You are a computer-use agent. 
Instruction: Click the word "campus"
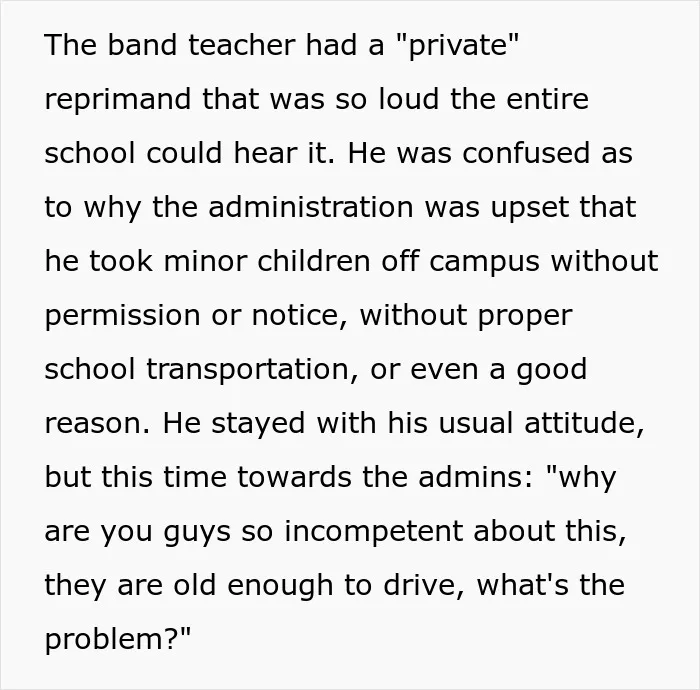(484, 262)
